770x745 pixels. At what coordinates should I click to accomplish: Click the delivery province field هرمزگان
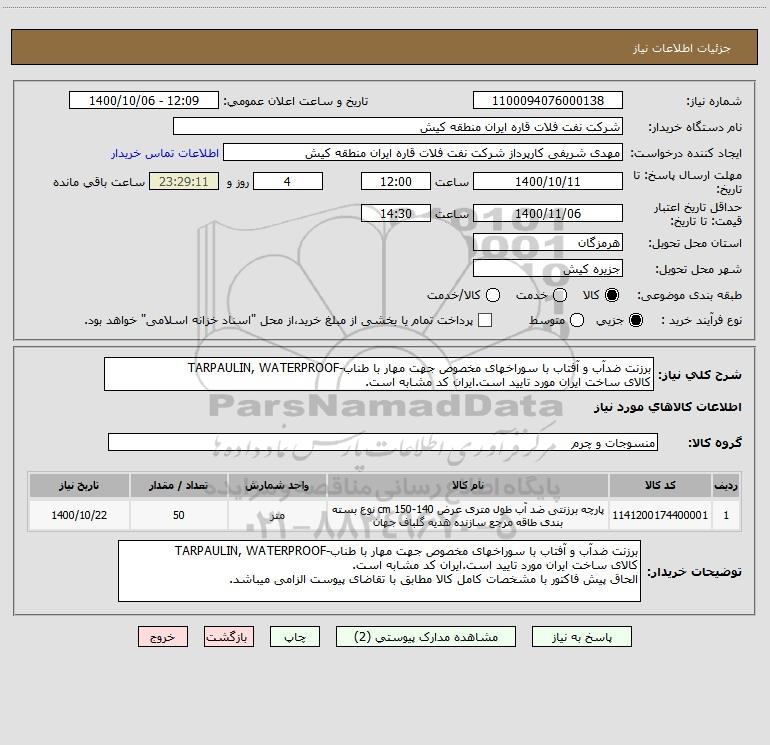click(548, 243)
